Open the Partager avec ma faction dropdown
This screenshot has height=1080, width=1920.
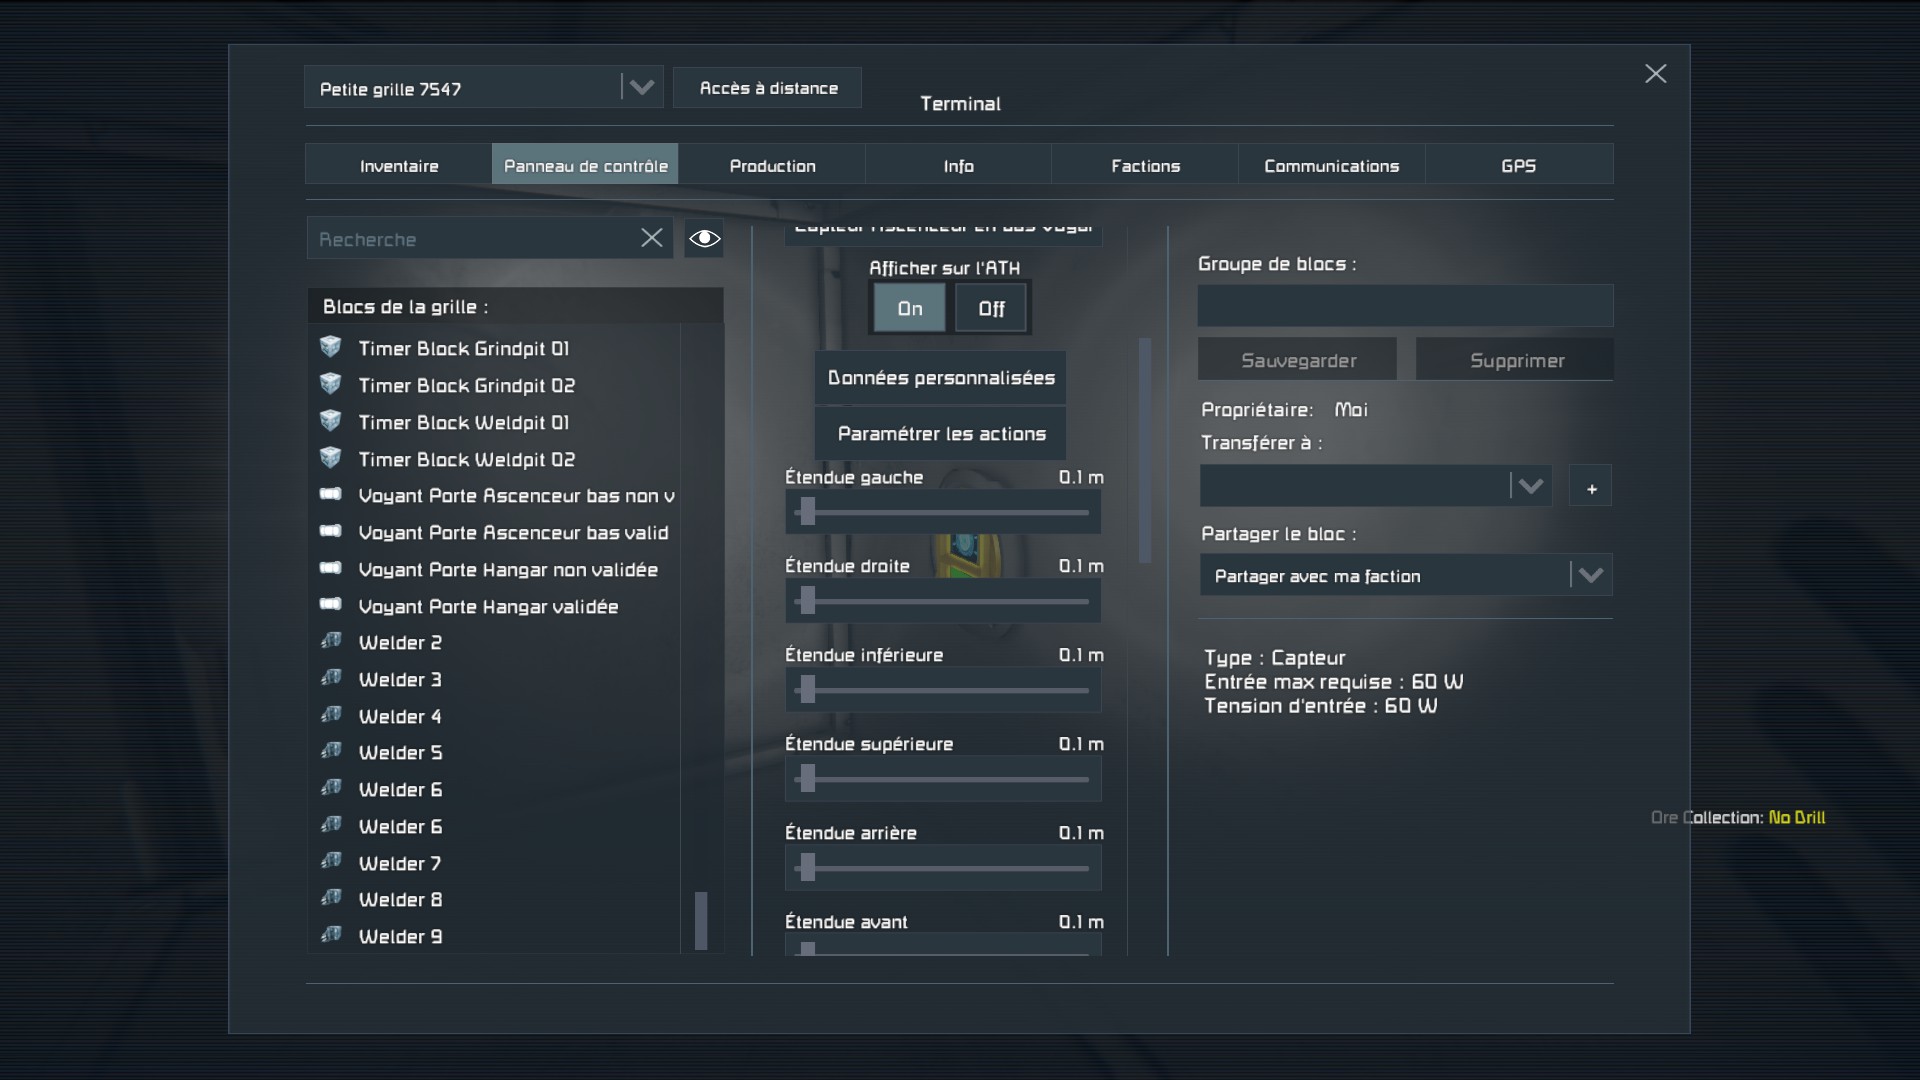[1590, 576]
